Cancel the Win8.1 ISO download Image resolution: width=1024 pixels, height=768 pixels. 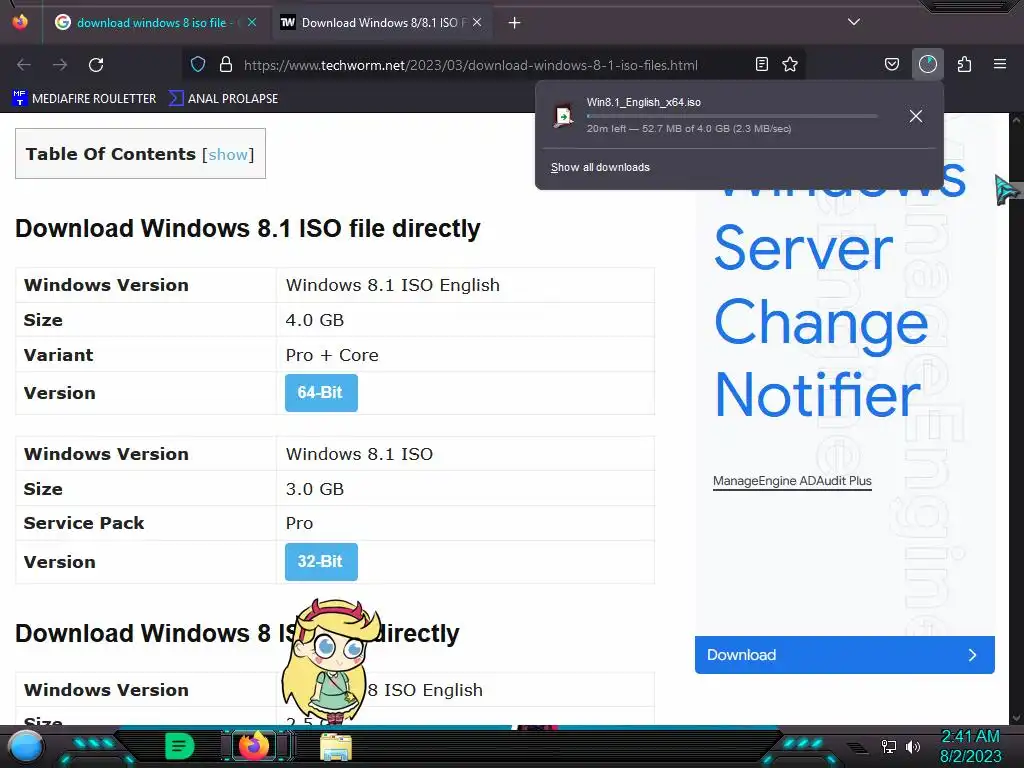coord(916,116)
